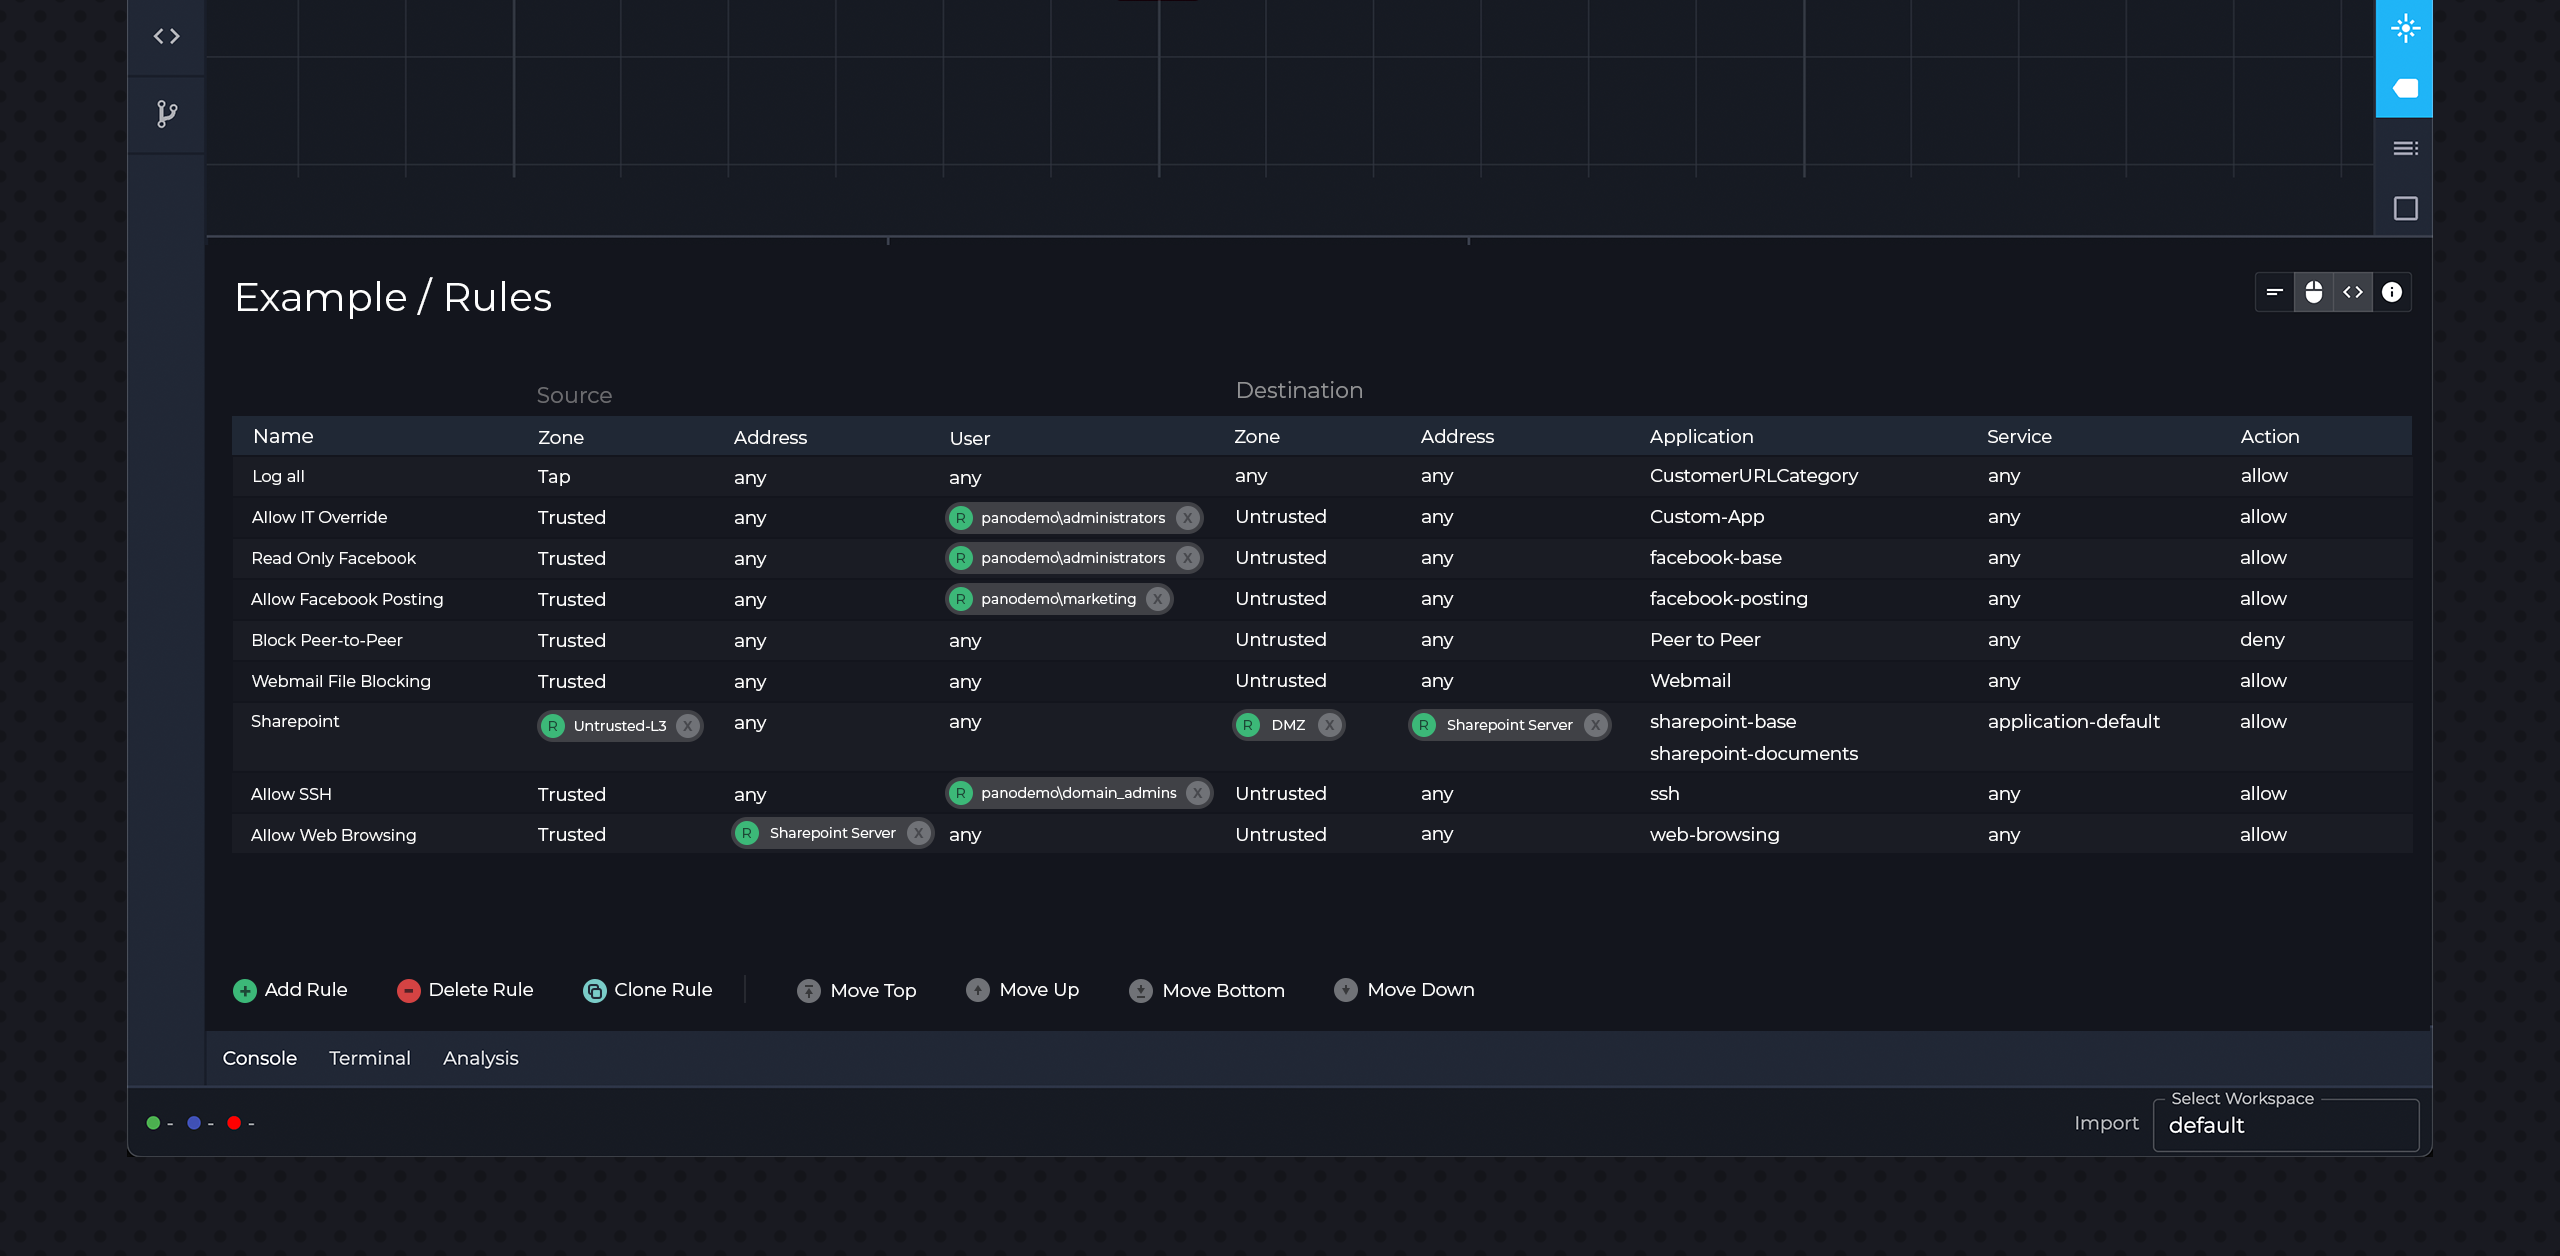This screenshot has width=2560, height=1256.
Task: Remove the panodemo\marketing user tag from Allow Facebook Posting
Action: [x=1157, y=598]
